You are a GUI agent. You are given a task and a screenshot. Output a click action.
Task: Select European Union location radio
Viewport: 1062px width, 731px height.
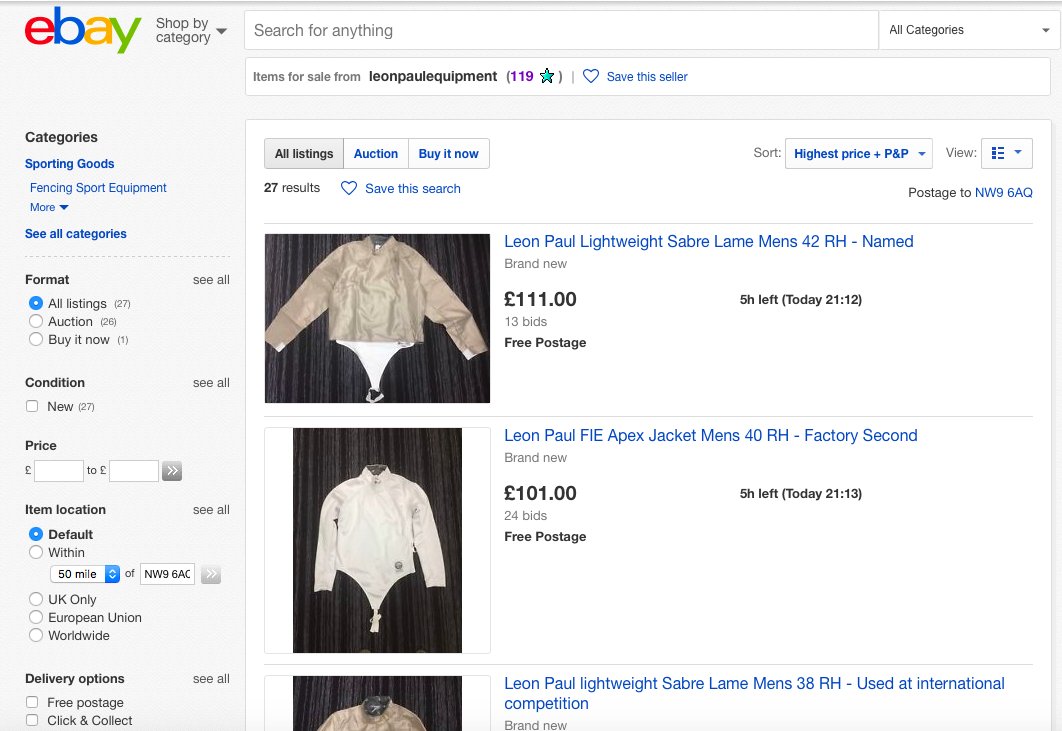[x=36, y=617]
